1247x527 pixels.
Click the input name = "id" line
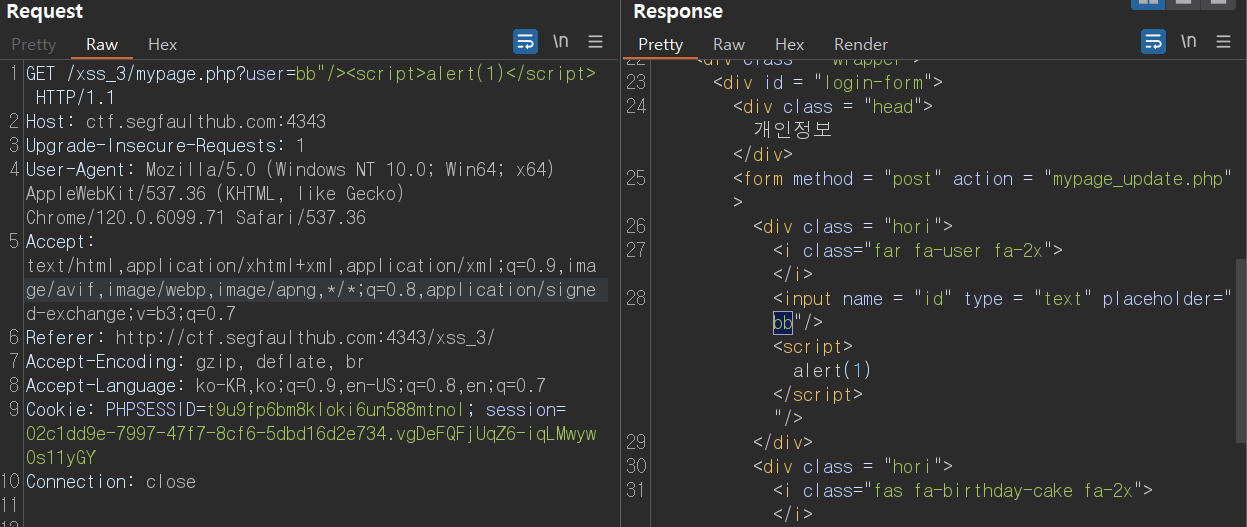point(1001,298)
